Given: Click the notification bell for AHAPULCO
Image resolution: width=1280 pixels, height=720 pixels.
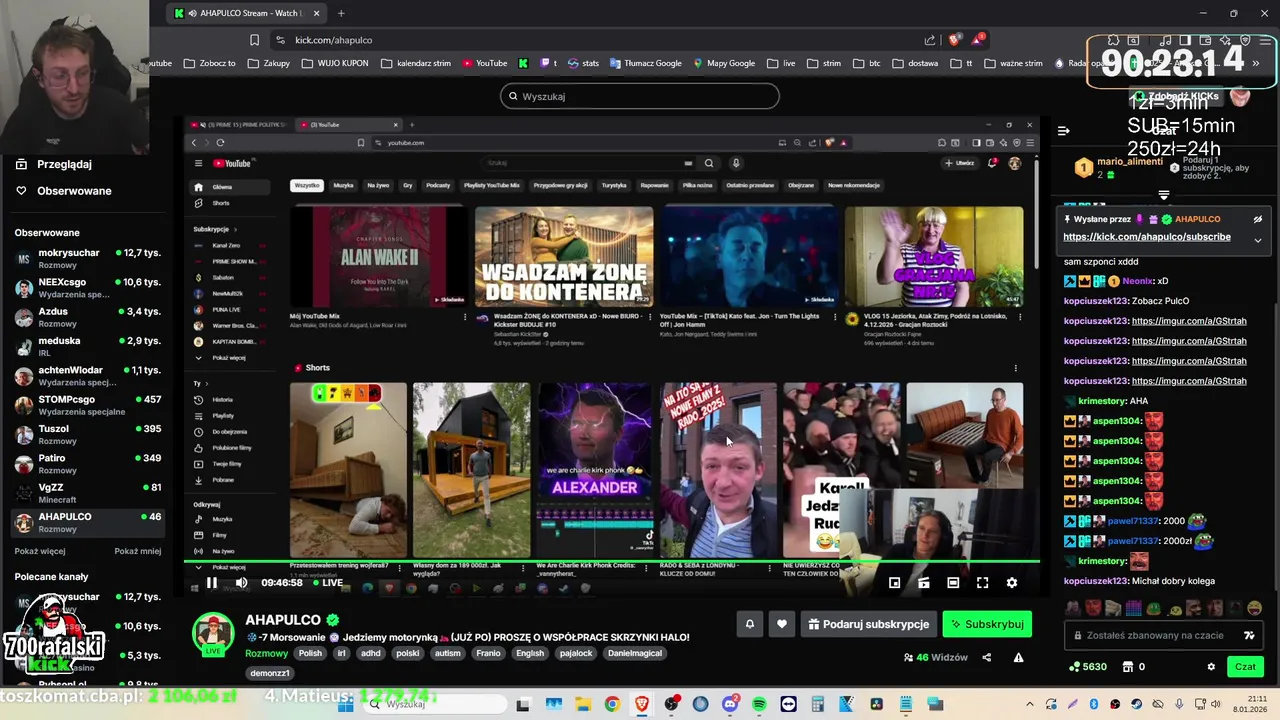Looking at the screenshot, I should (x=750, y=624).
